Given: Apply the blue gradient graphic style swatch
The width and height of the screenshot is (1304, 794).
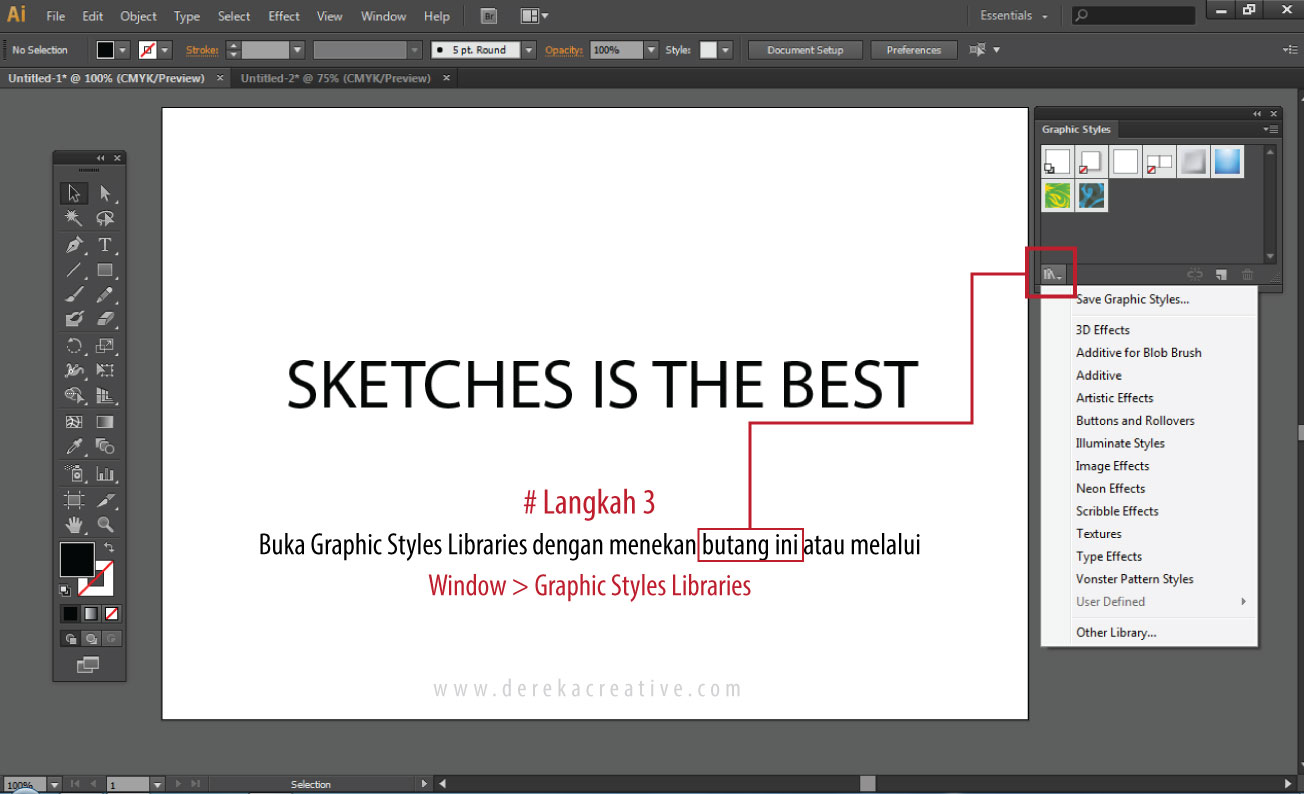Looking at the screenshot, I should (1228, 161).
